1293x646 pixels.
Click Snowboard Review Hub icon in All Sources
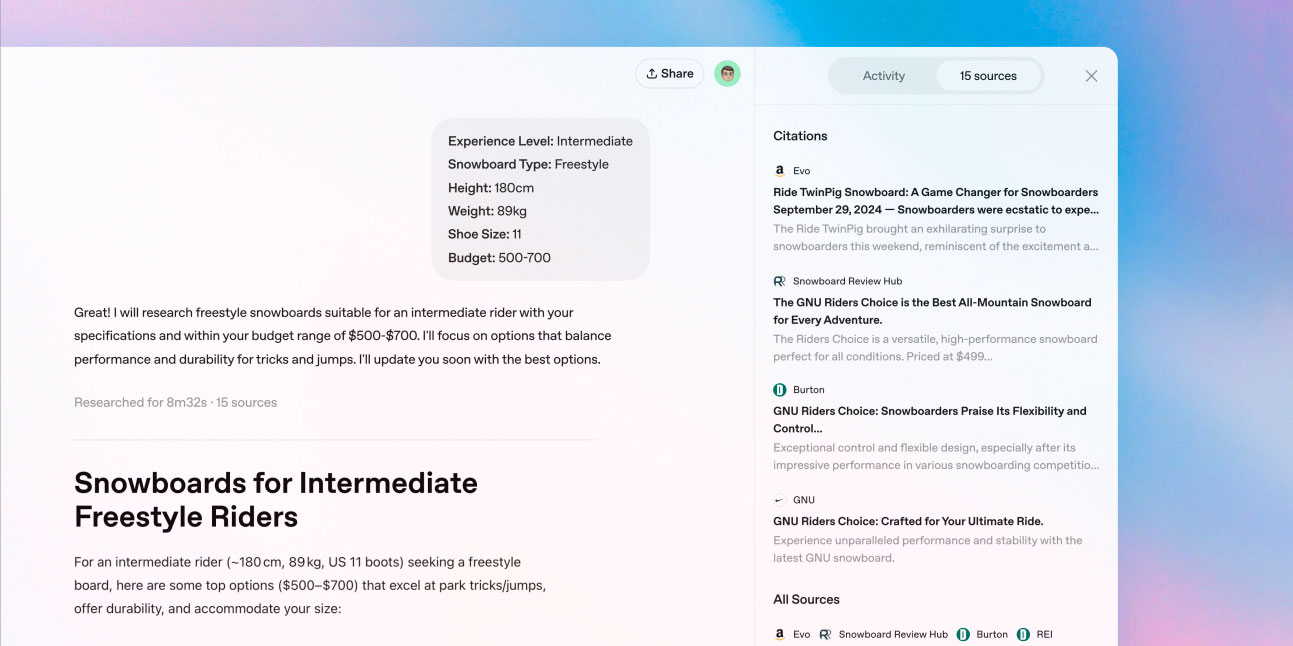pos(826,634)
